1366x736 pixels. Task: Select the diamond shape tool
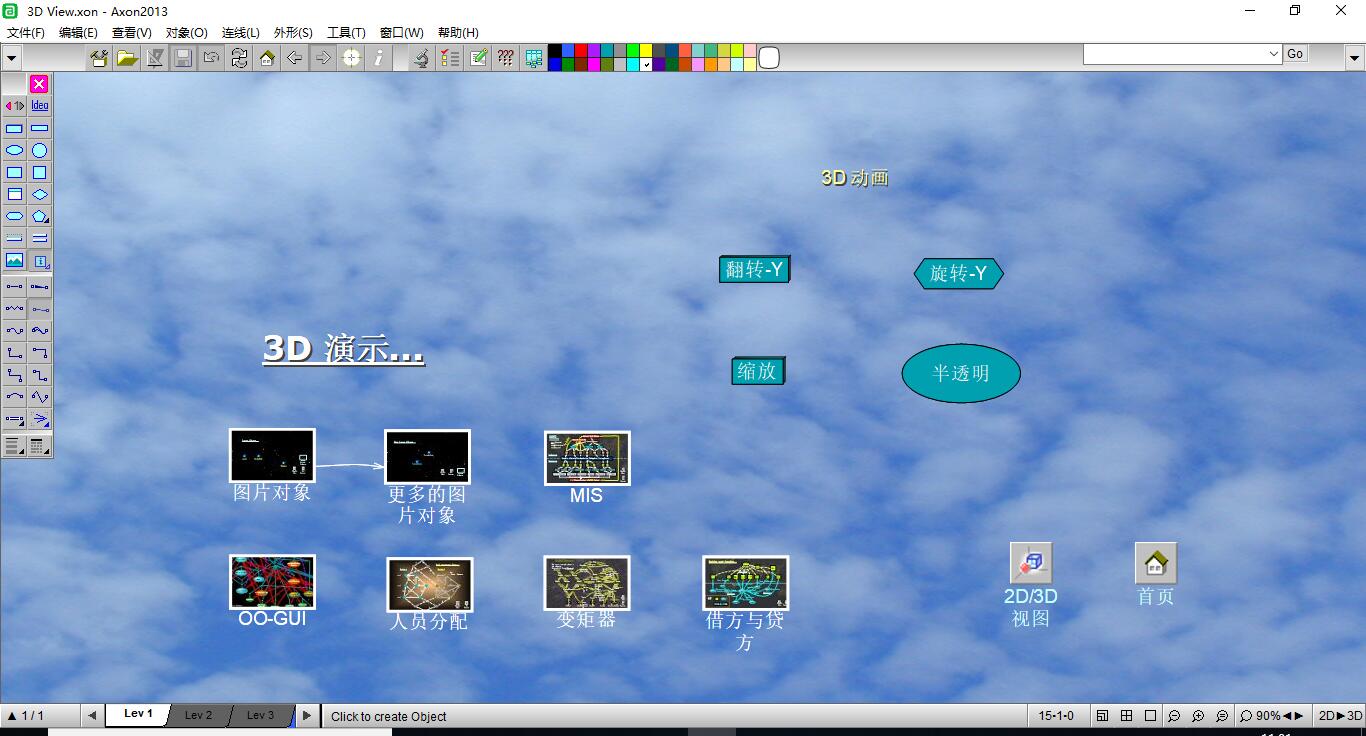39,195
